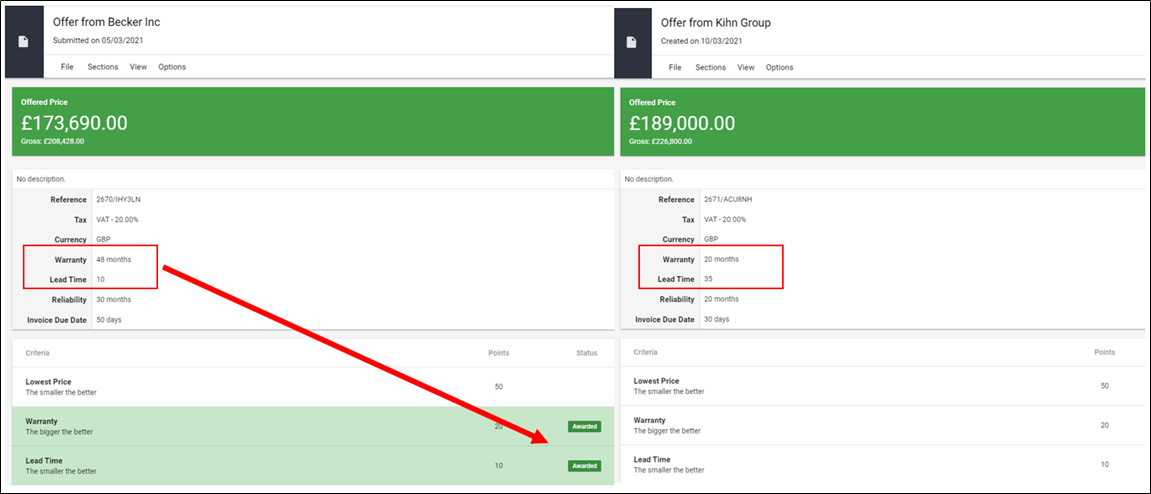Image resolution: width=1151 pixels, height=494 pixels.
Task: Click the 50 days invoice due value
Action: tap(109, 319)
